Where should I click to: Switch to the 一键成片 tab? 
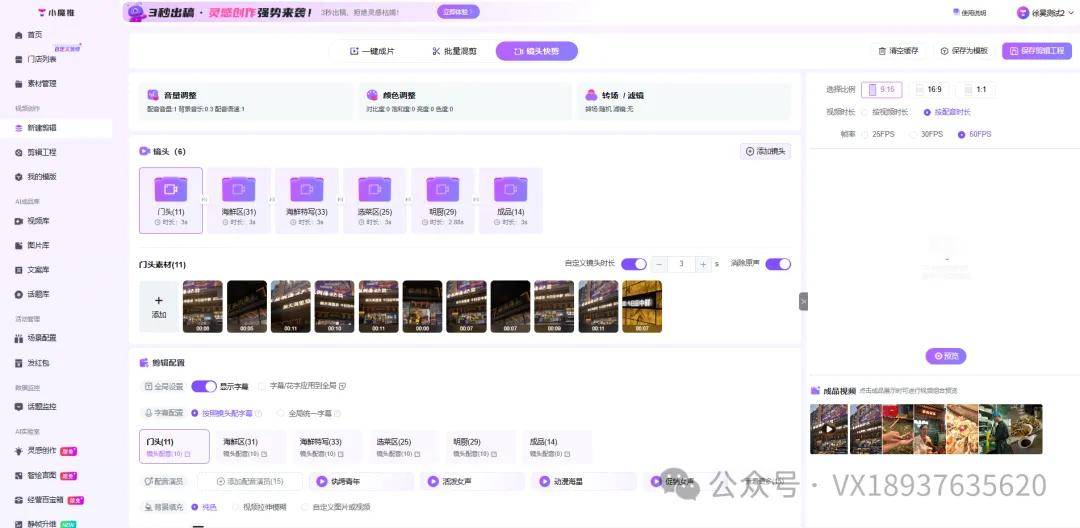pos(372,51)
